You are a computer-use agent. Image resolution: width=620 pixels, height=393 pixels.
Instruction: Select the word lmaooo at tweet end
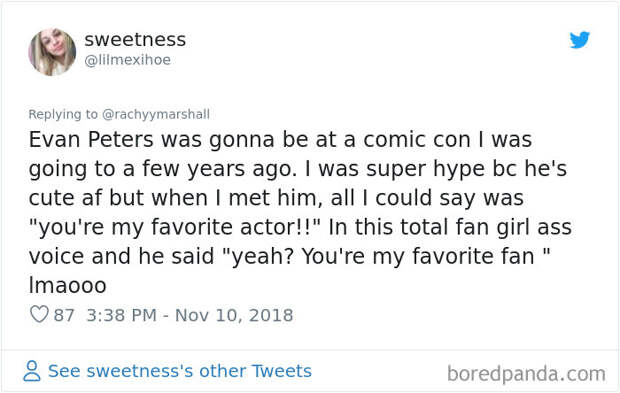[68, 285]
